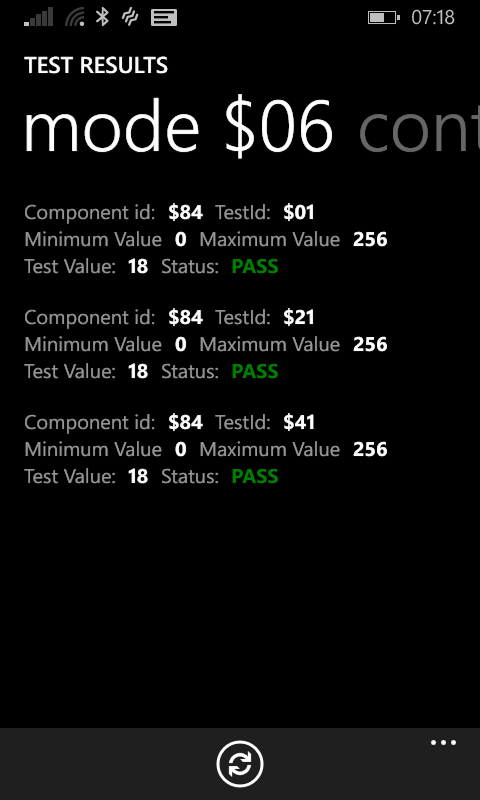Select the TEST RESULTS page title

pyautogui.click(x=96, y=65)
